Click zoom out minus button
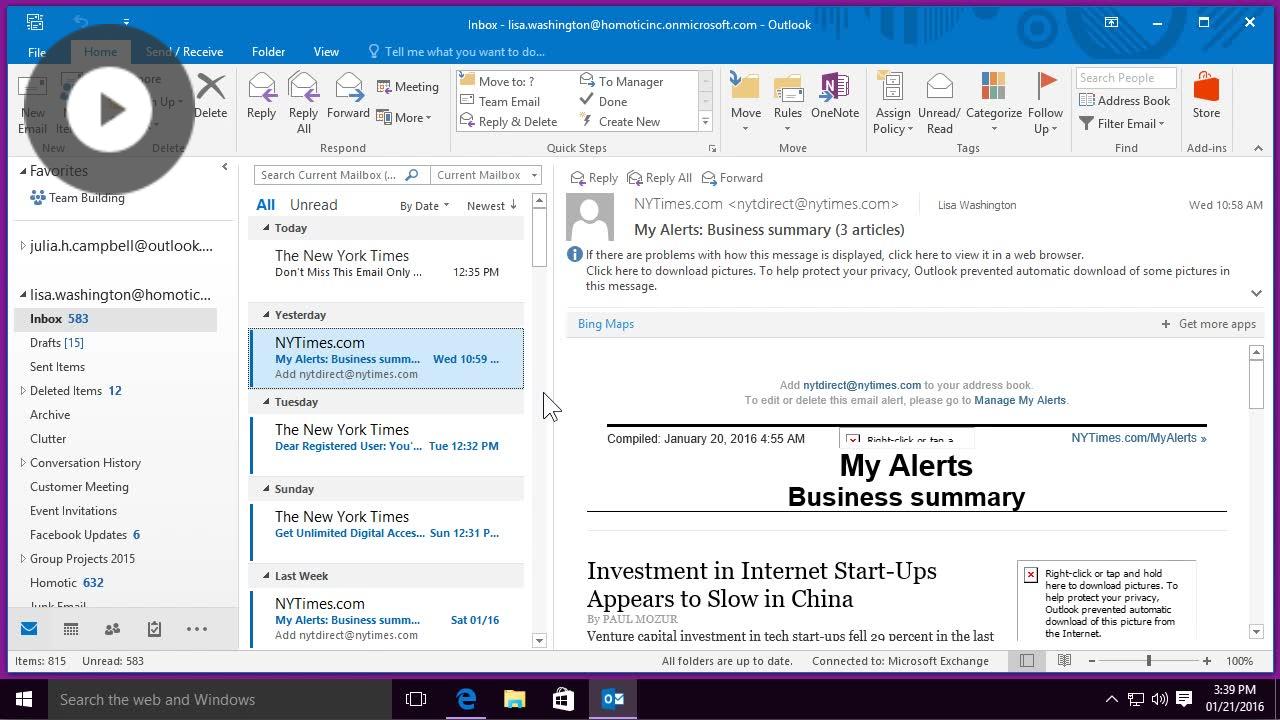 (1092, 661)
